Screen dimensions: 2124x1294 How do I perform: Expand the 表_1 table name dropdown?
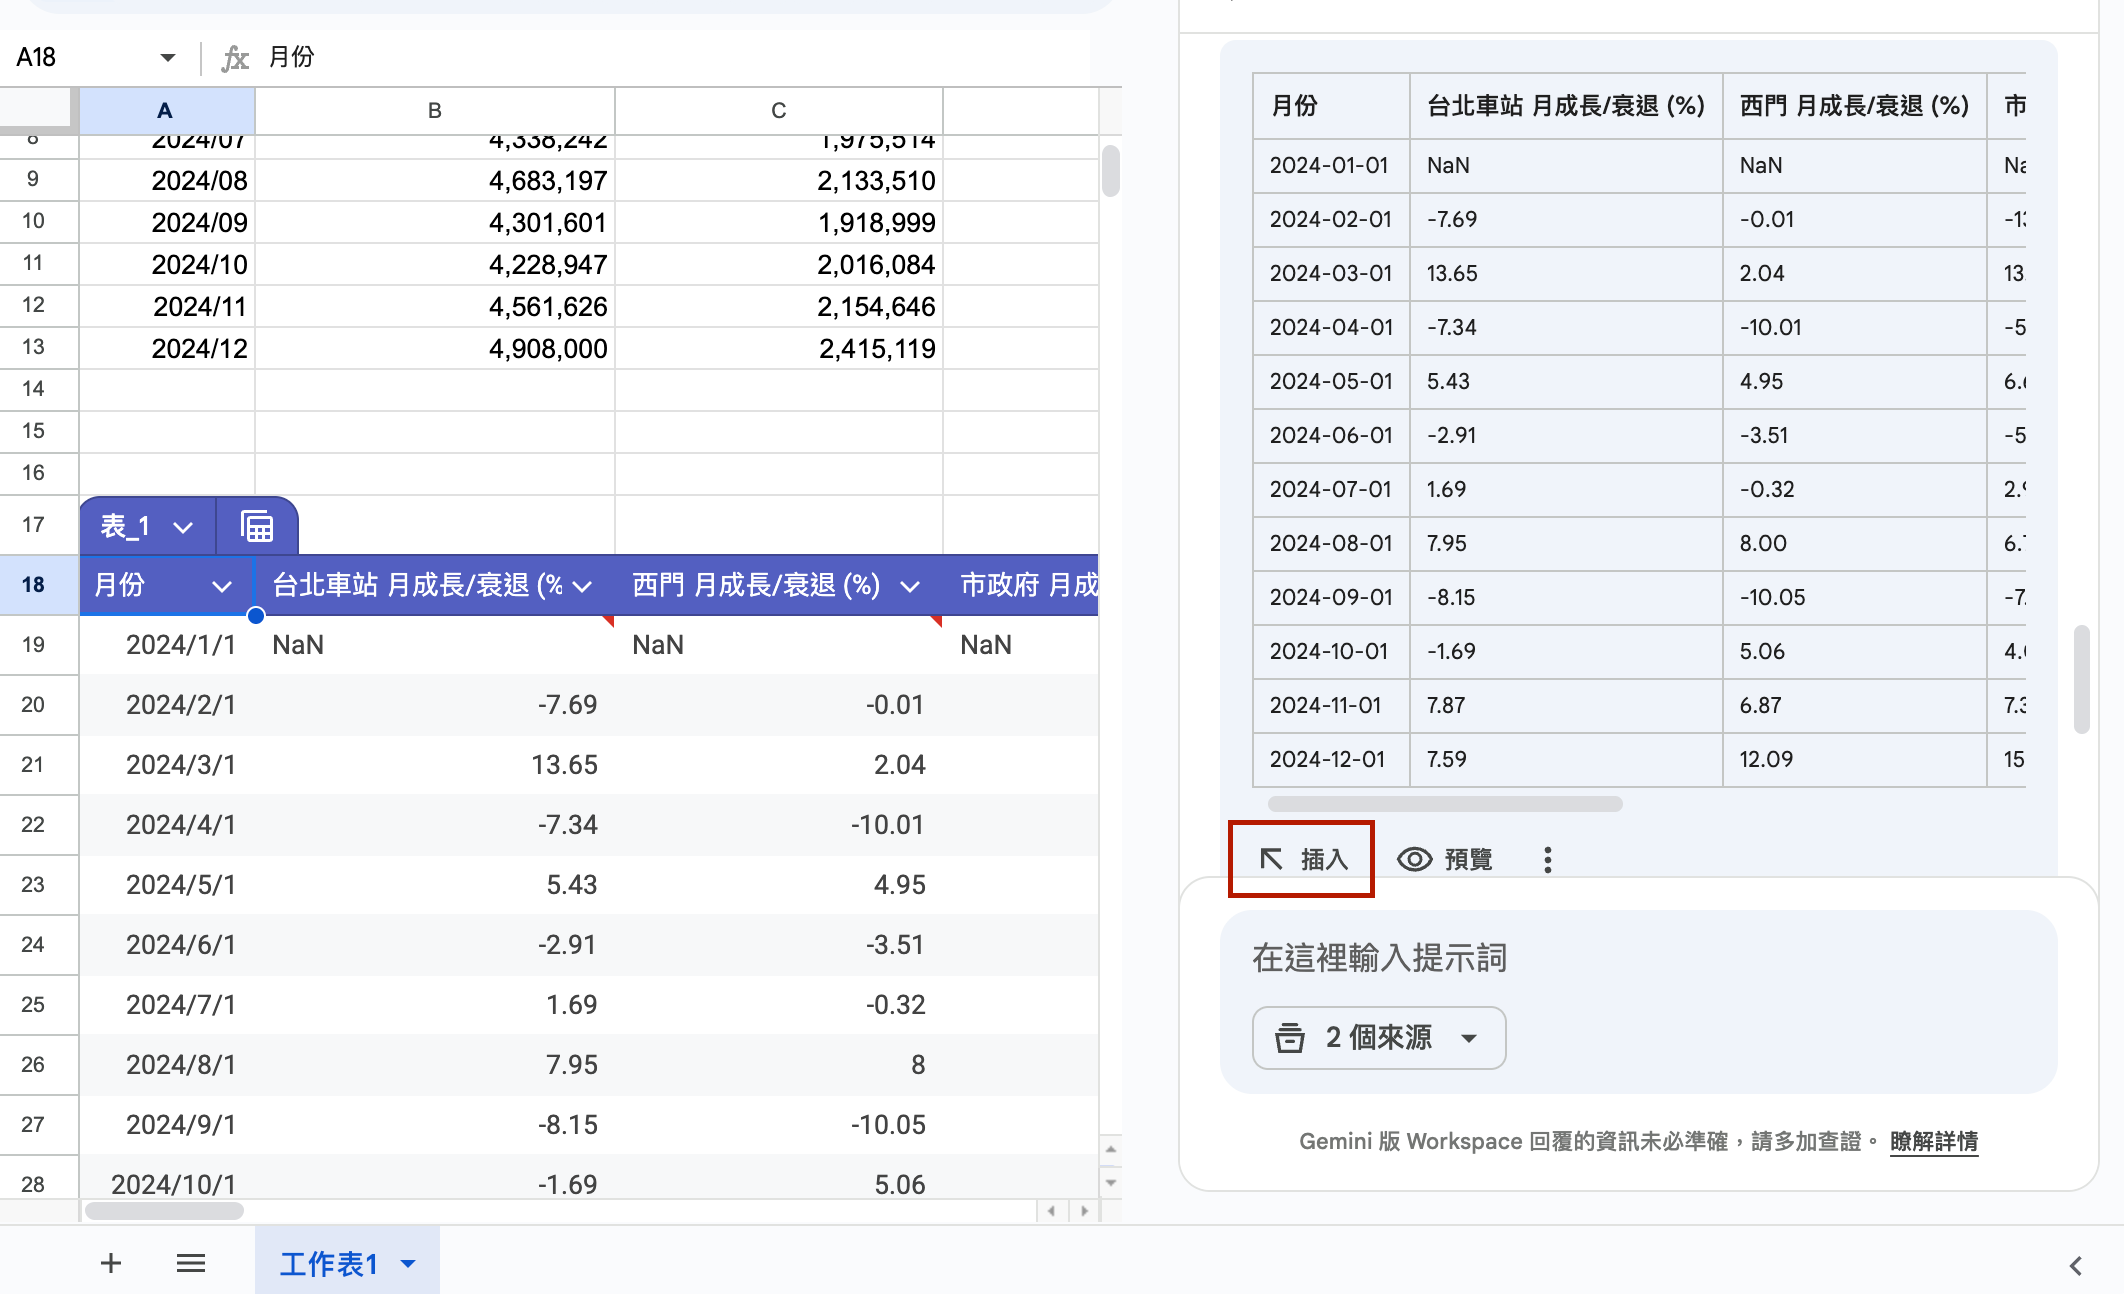click(183, 527)
